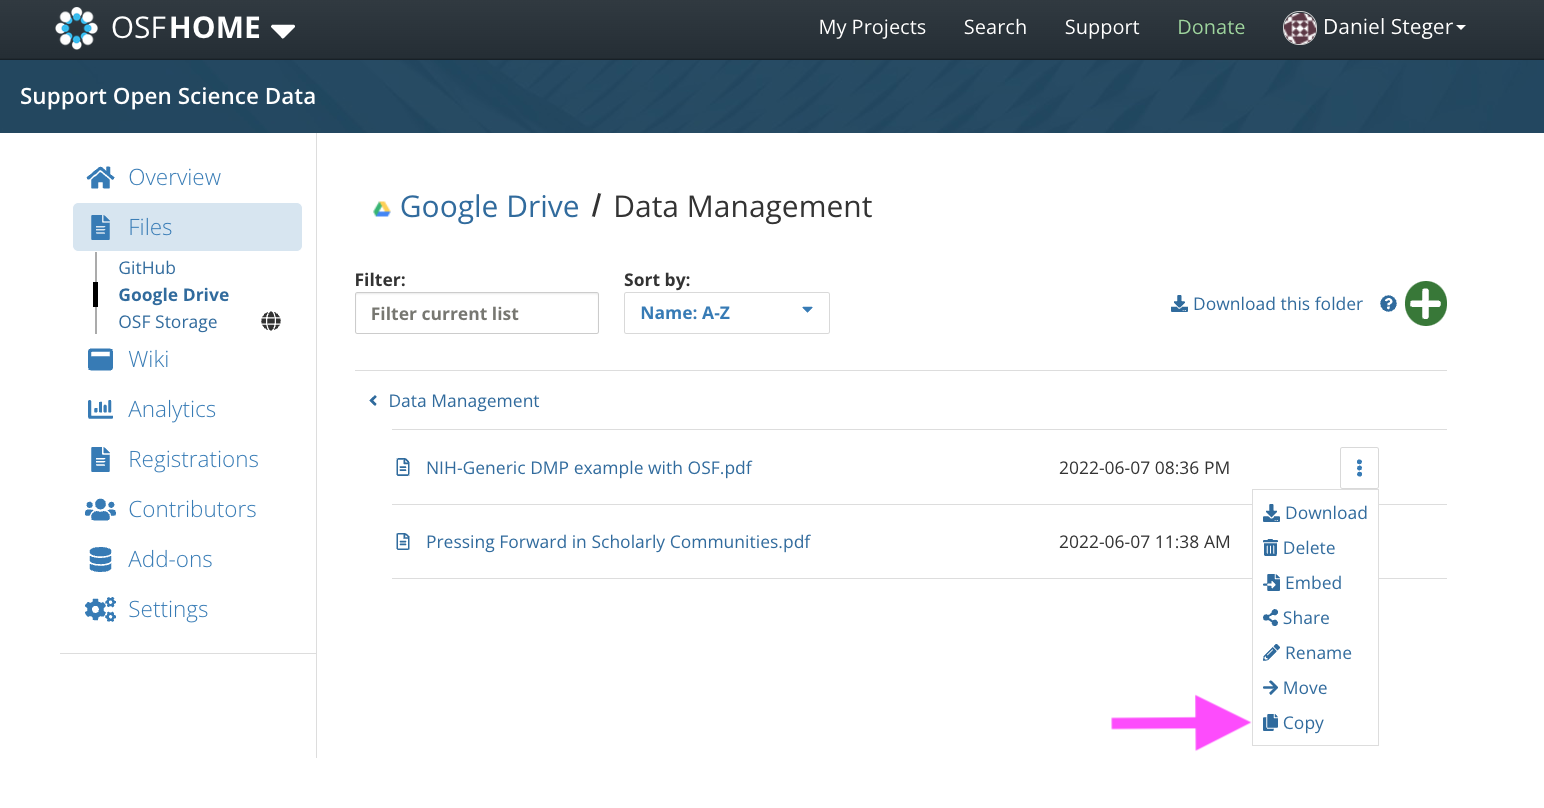1544x808 pixels.
Task: Click the Data Management folder back link
Action: pyautogui.click(x=464, y=401)
